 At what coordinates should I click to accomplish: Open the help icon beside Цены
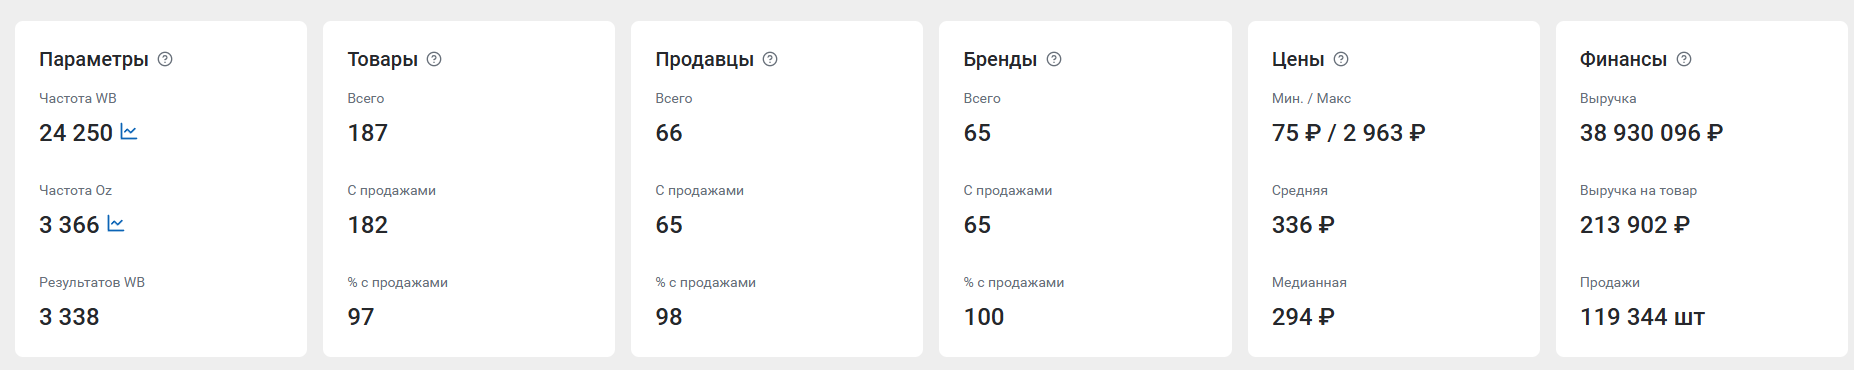(x=1341, y=59)
